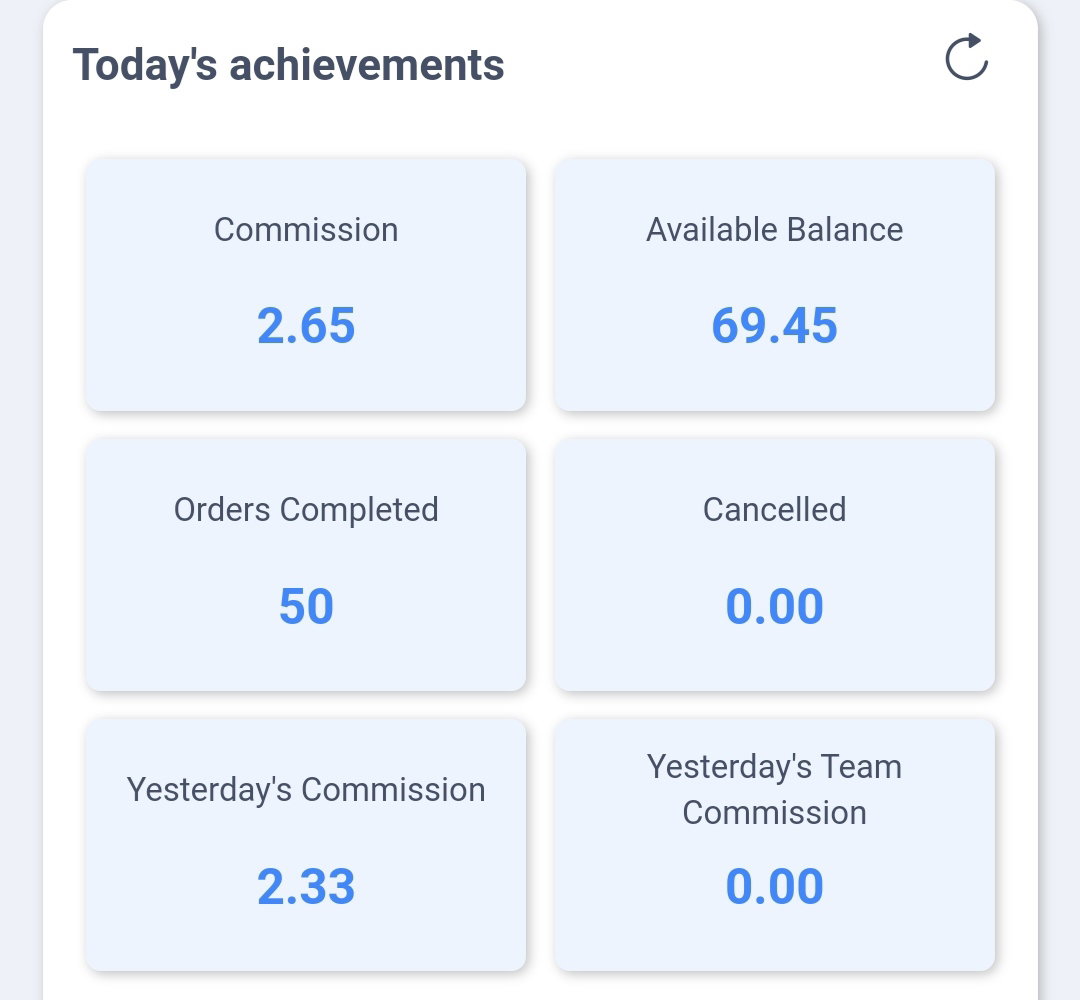Viewport: 1080px width, 1000px height.
Task: Click the Cancelled label text
Action: click(774, 510)
